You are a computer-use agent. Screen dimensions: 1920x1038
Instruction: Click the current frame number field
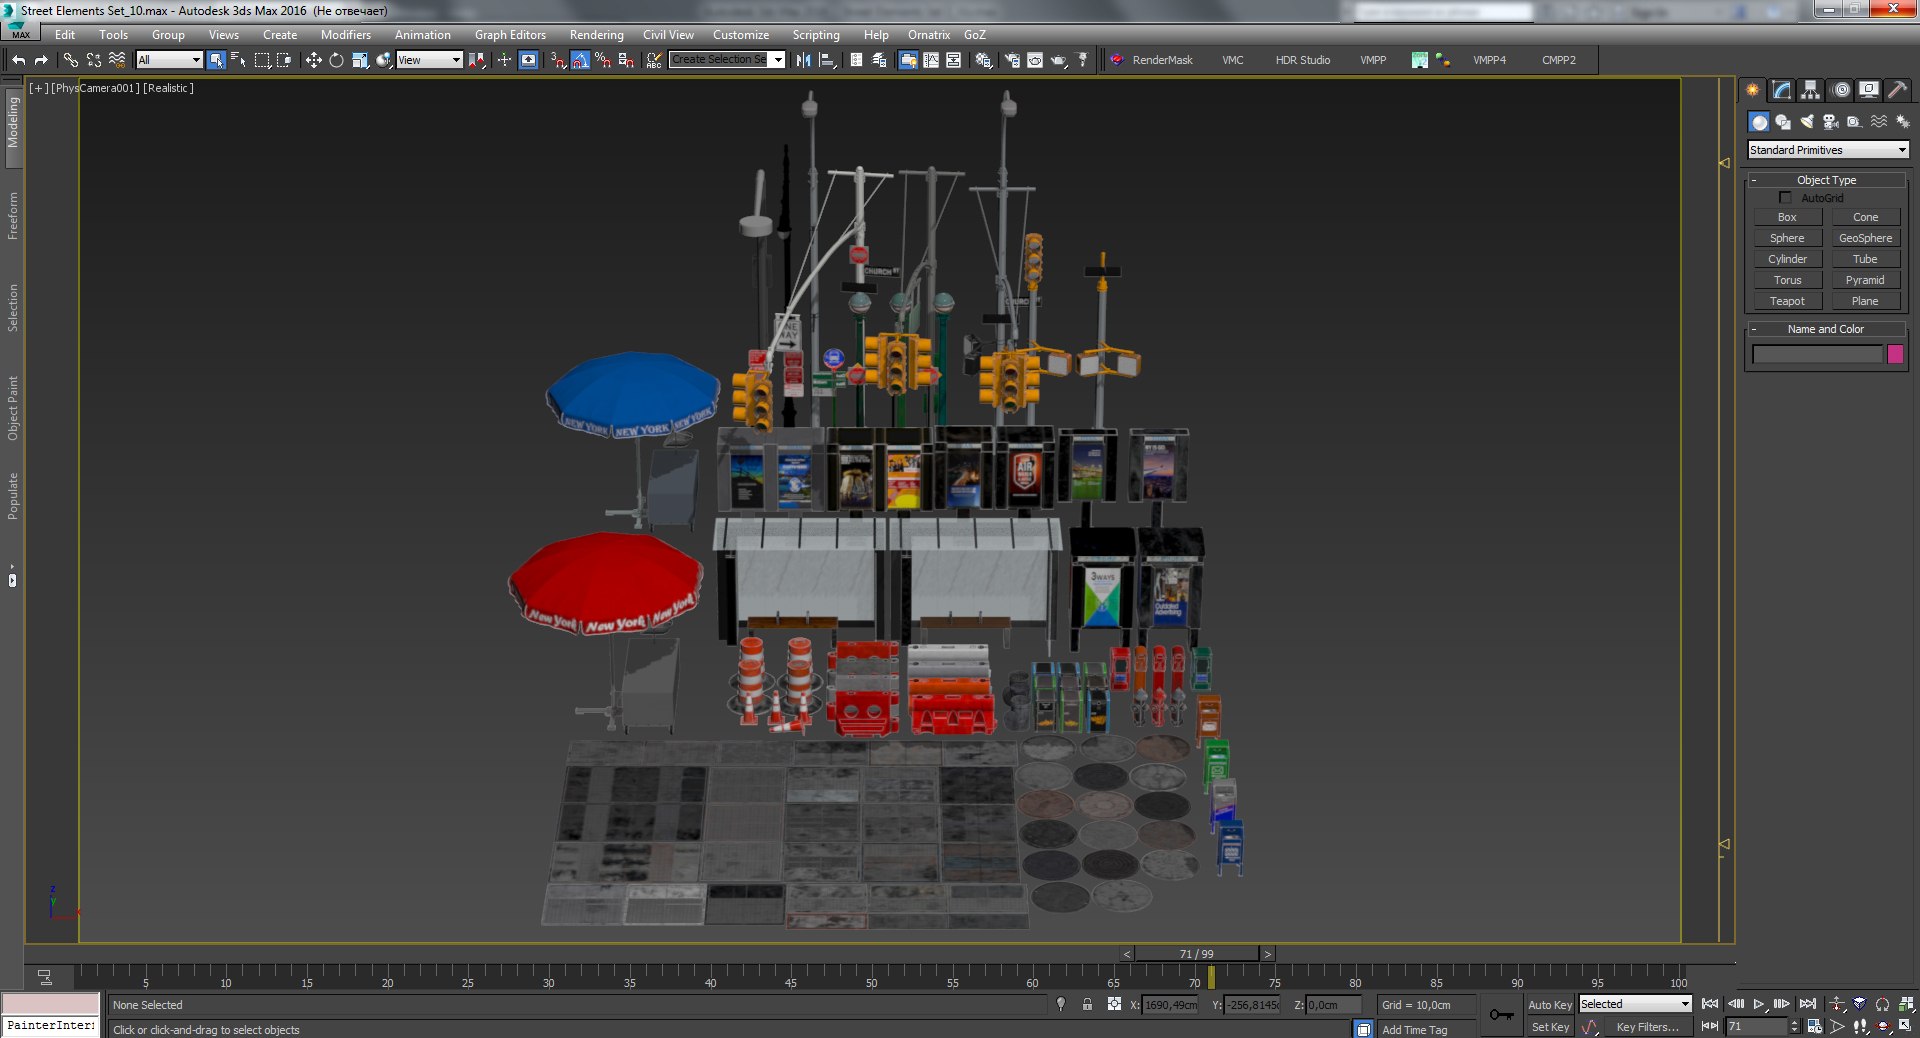click(1756, 1026)
